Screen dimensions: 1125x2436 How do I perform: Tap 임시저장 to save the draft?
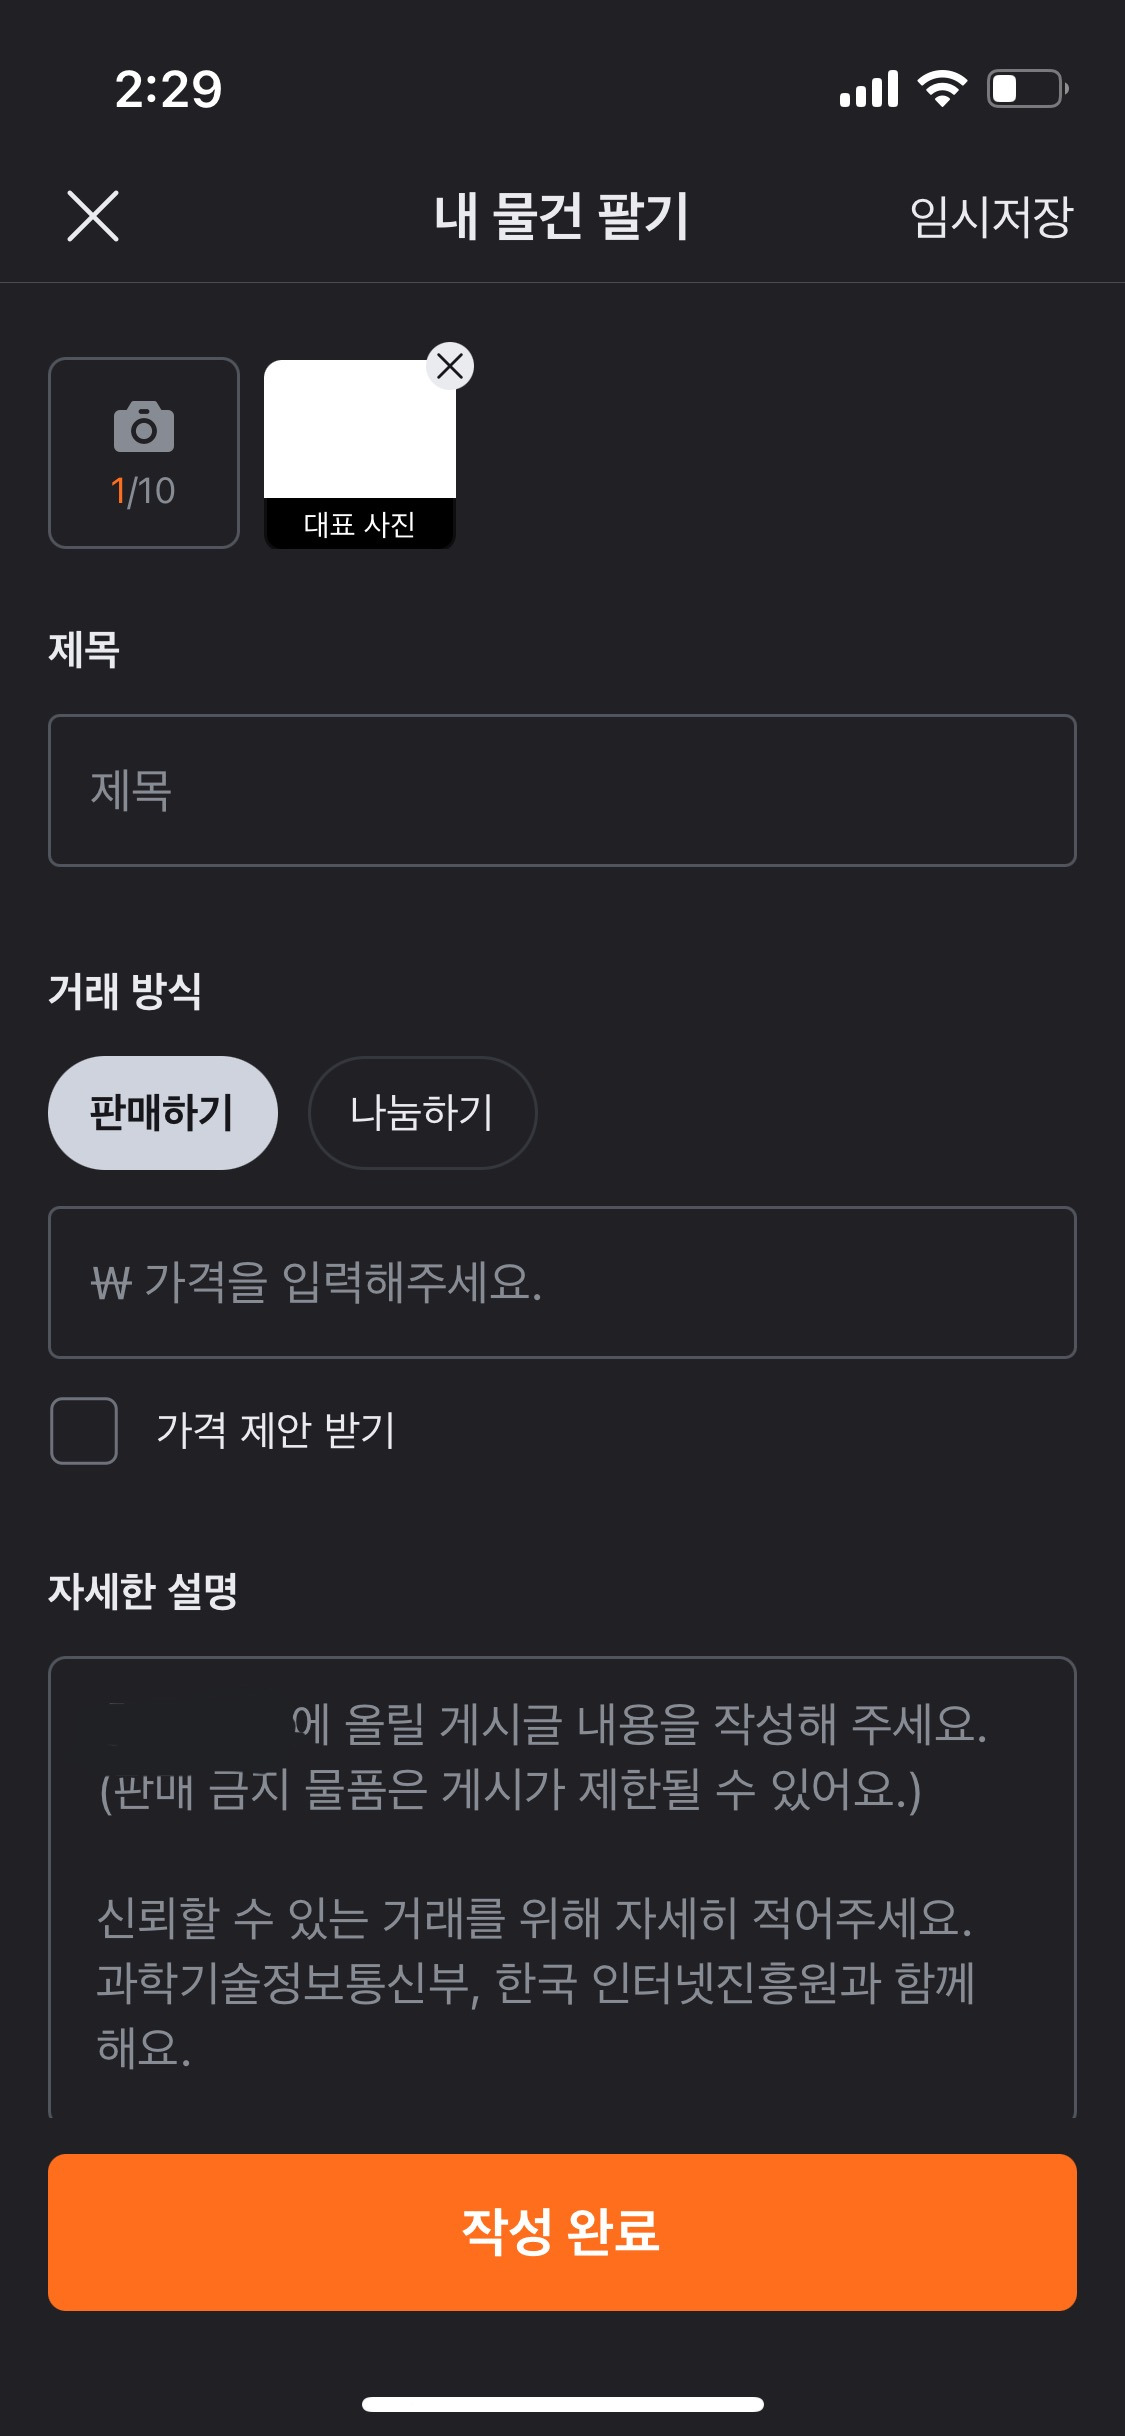tap(990, 216)
